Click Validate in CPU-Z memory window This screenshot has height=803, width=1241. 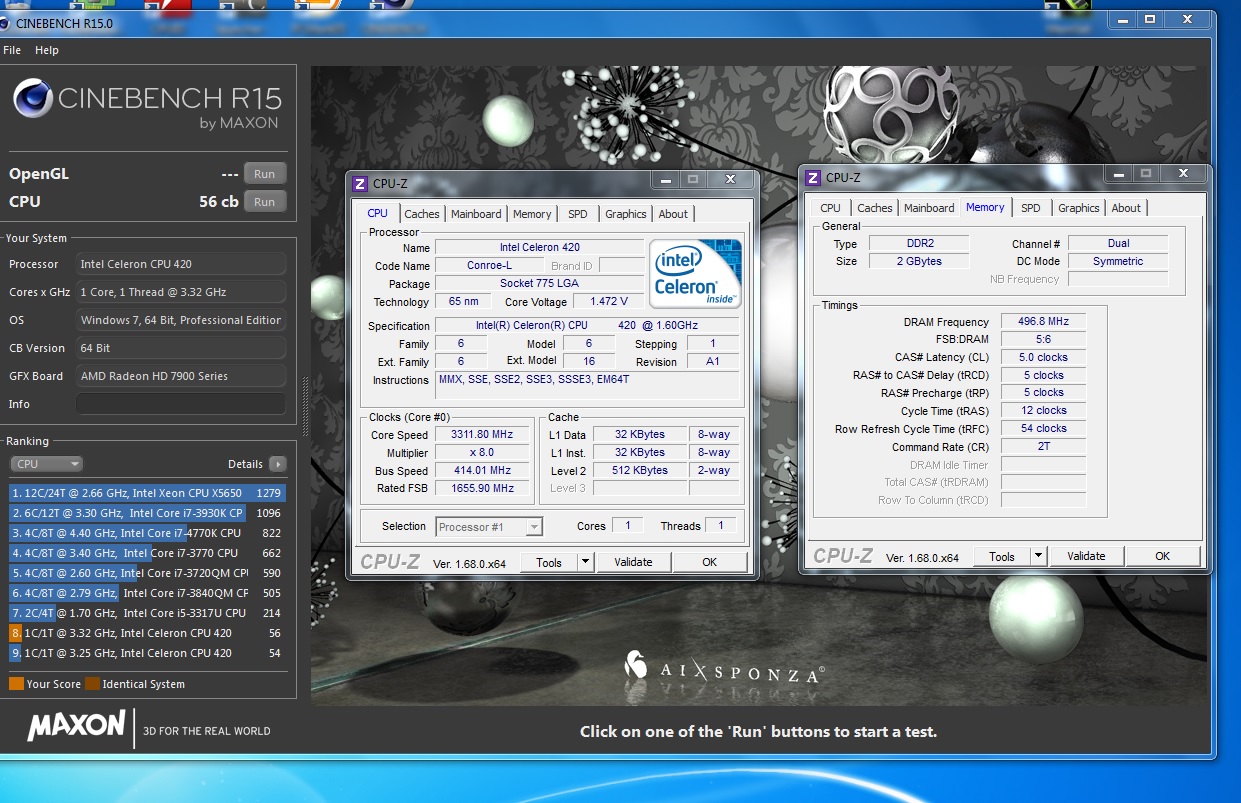click(1086, 557)
